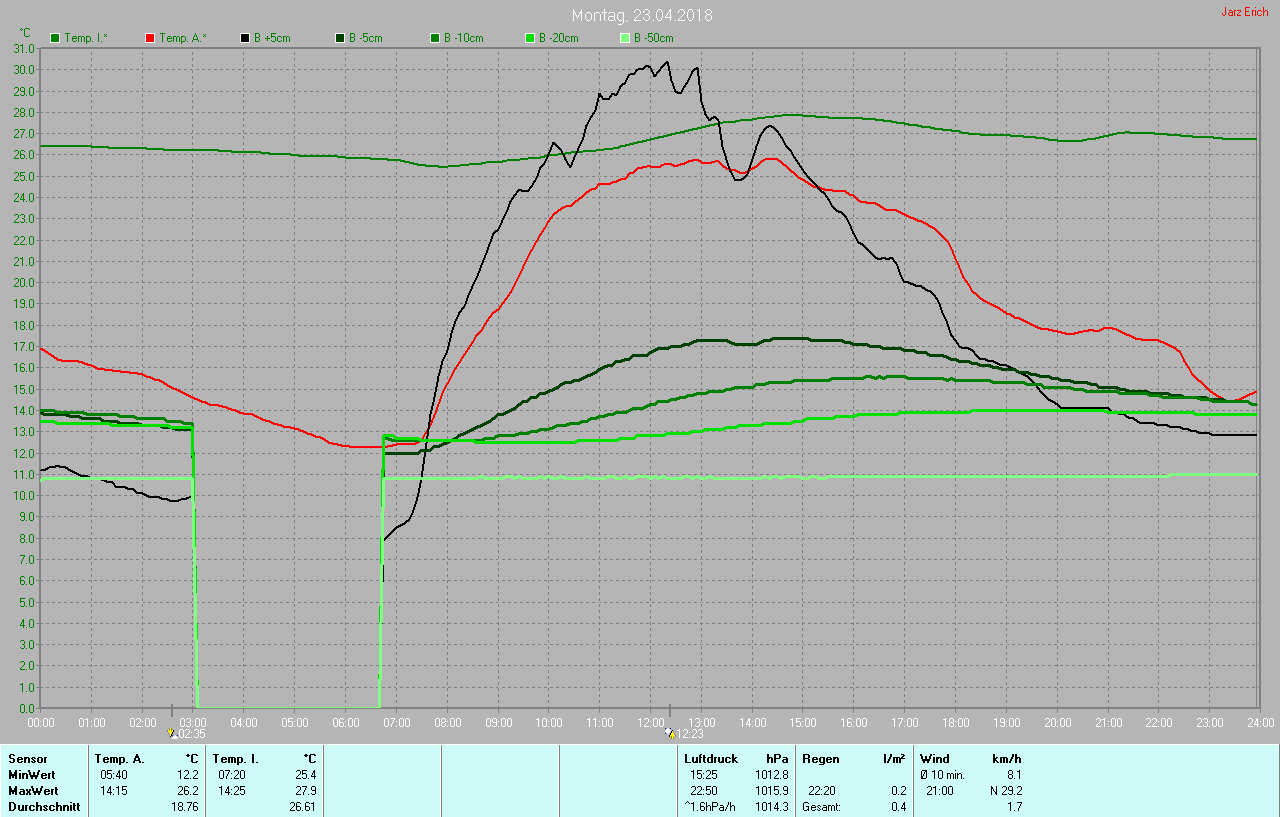Screen dimensions: 1280x817
Task: Click the Temp. I. dark green legend swatch
Action: (55, 38)
